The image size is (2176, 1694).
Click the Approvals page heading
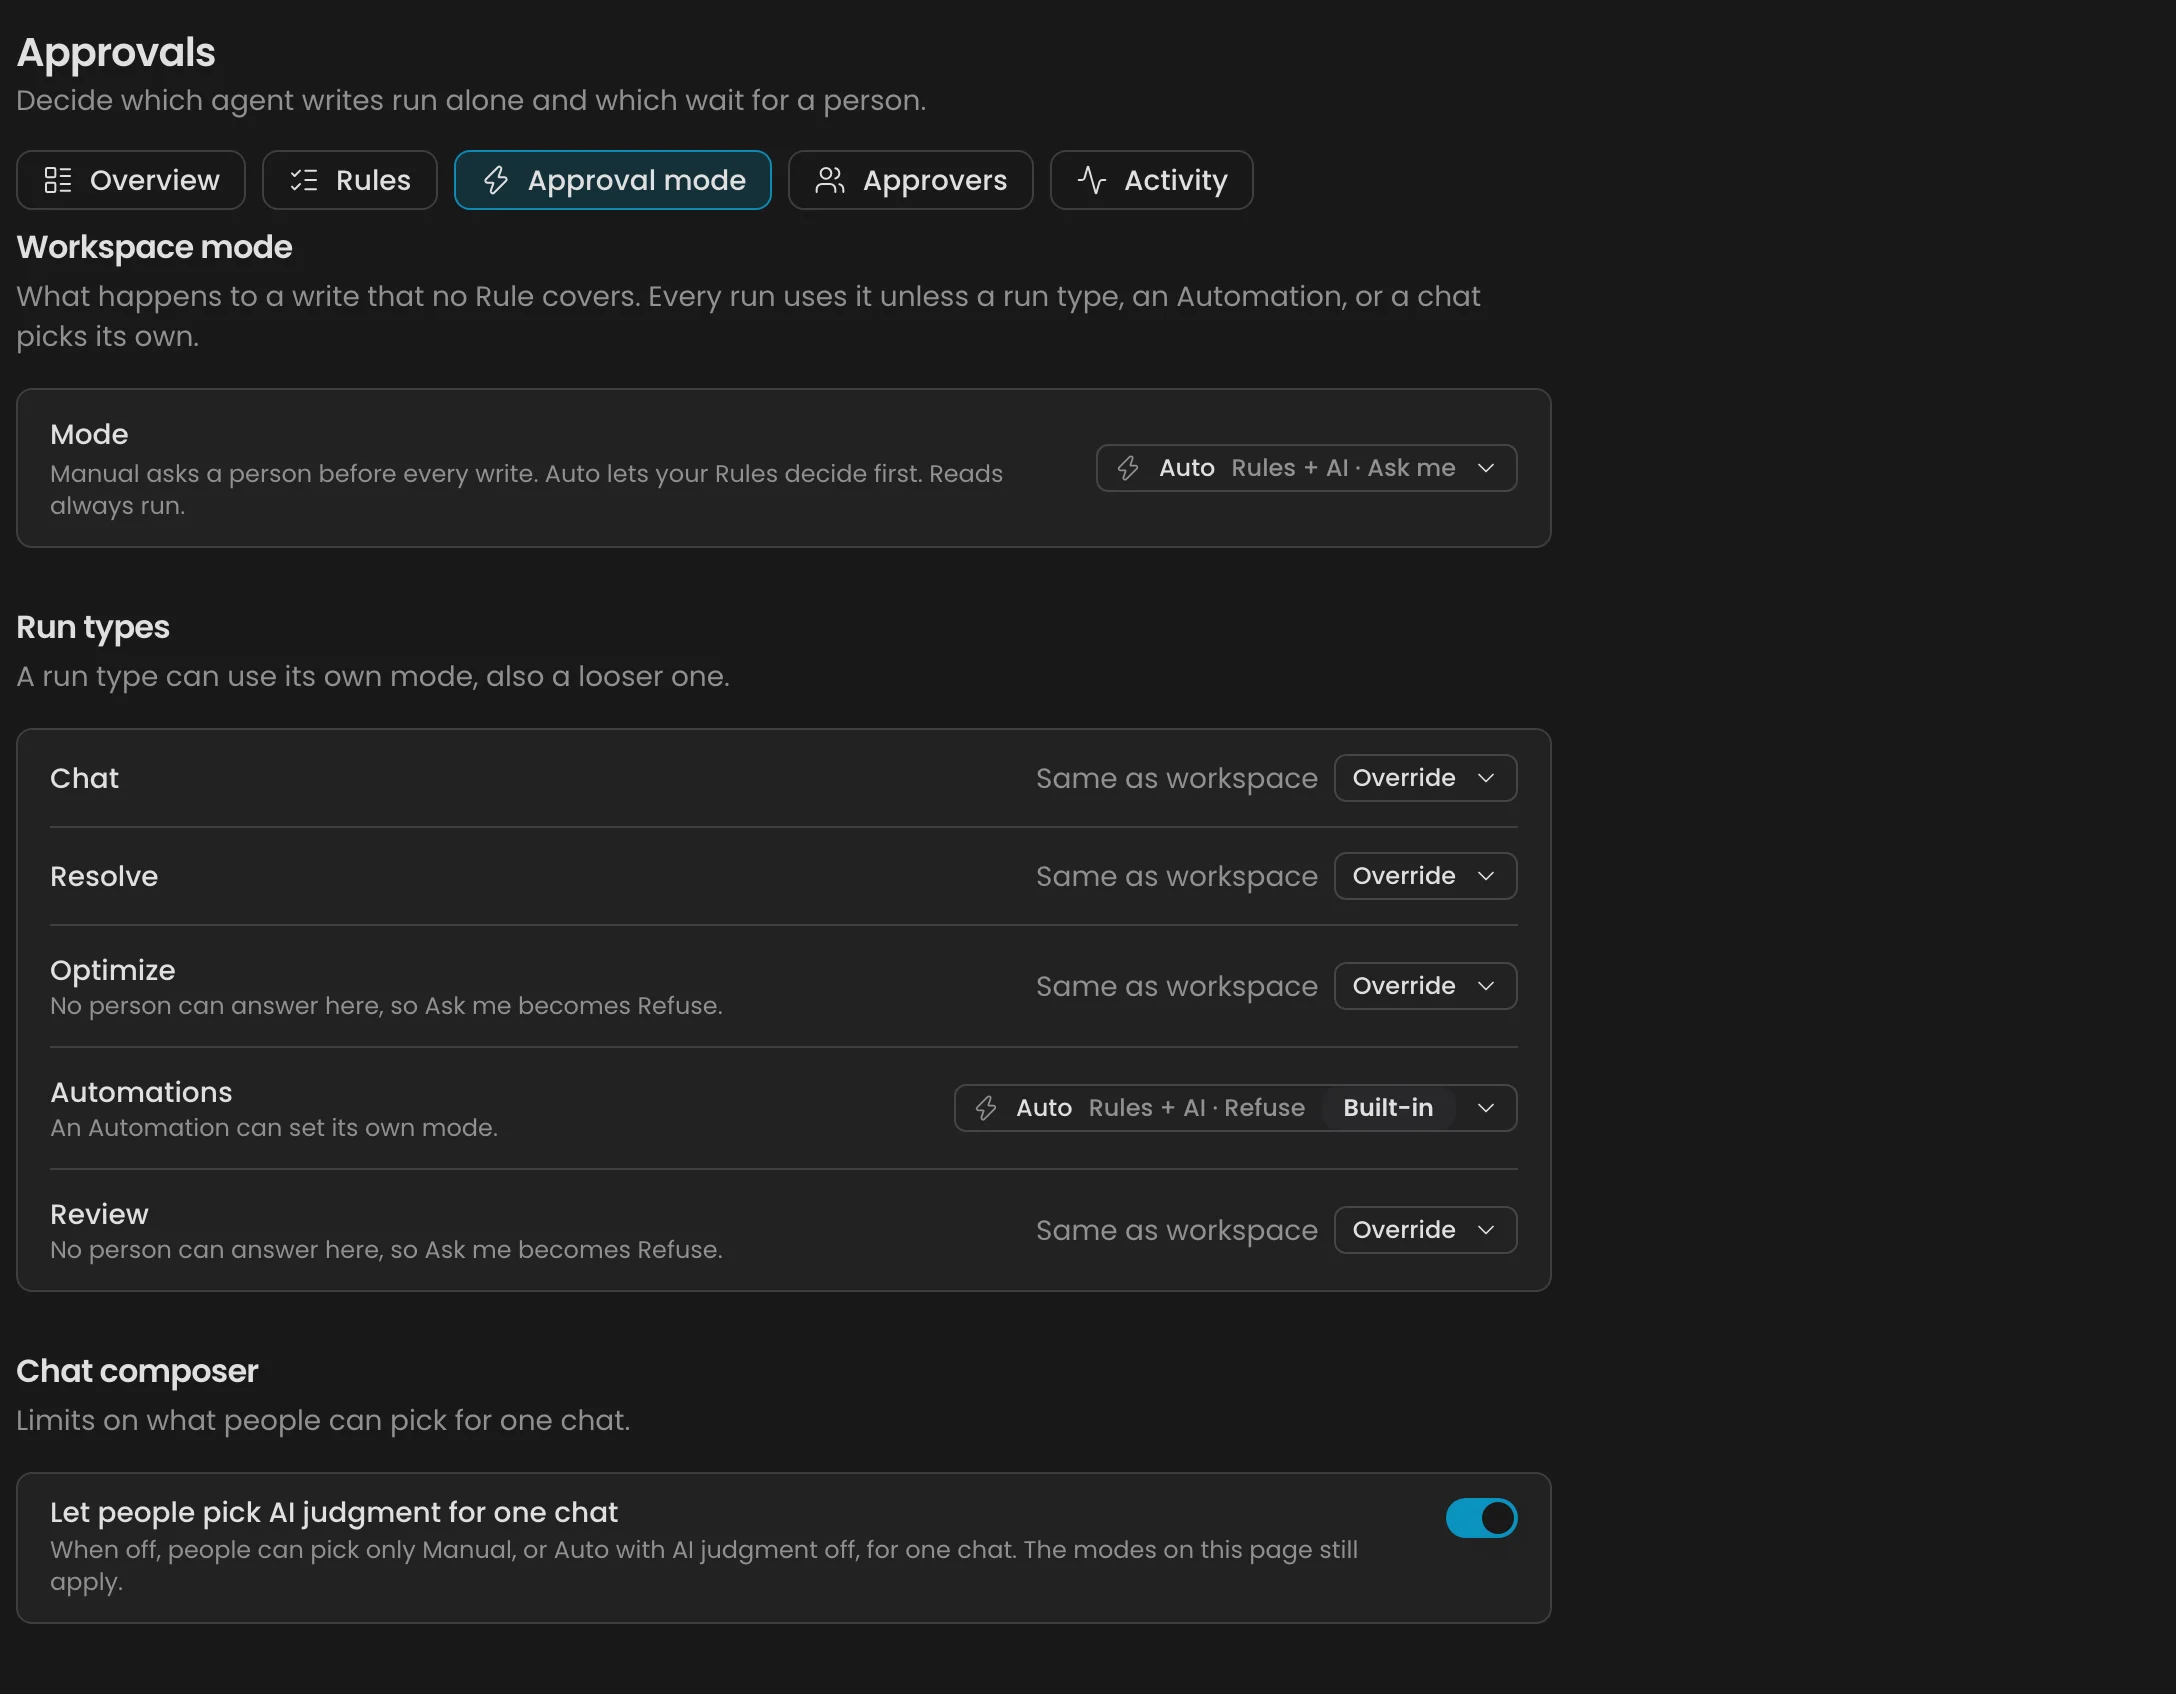point(116,52)
